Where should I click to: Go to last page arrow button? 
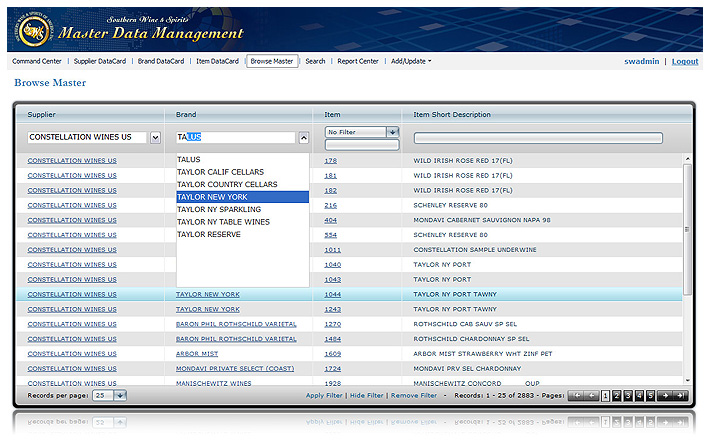[681, 396]
